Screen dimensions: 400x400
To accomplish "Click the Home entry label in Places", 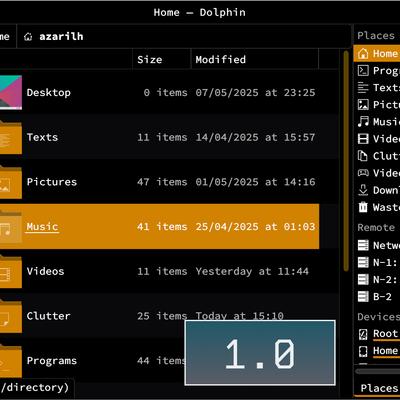I will tap(386, 53).
